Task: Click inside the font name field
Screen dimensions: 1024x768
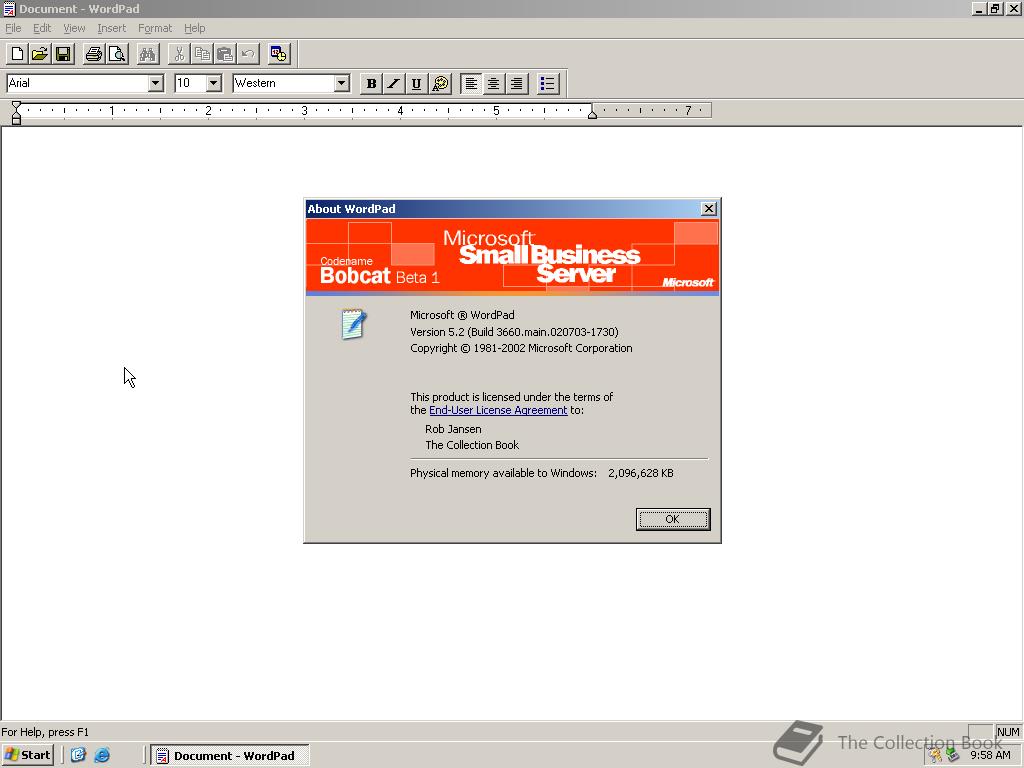Action: (77, 83)
